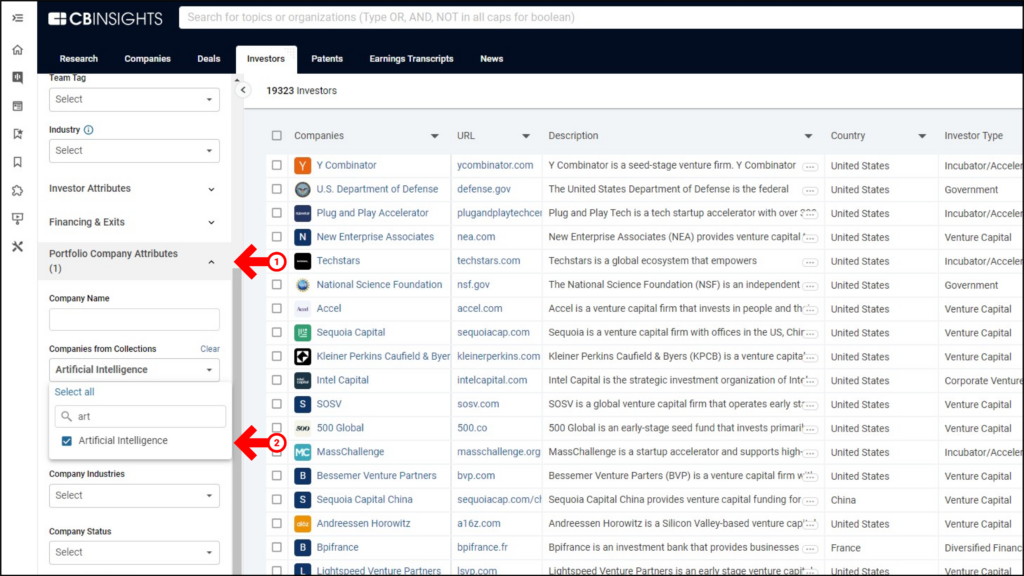1024x576 pixels.
Task: Click the National Science Foundation logo icon
Action: click(302, 285)
